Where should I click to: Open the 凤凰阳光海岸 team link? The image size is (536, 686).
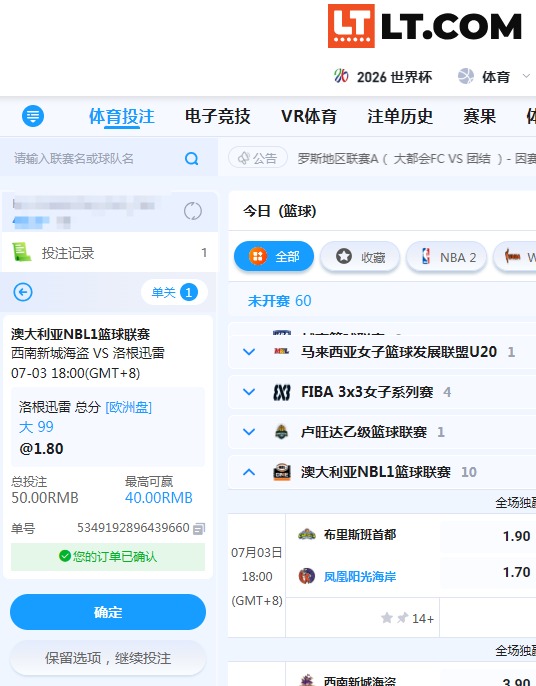pyautogui.click(x=360, y=577)
